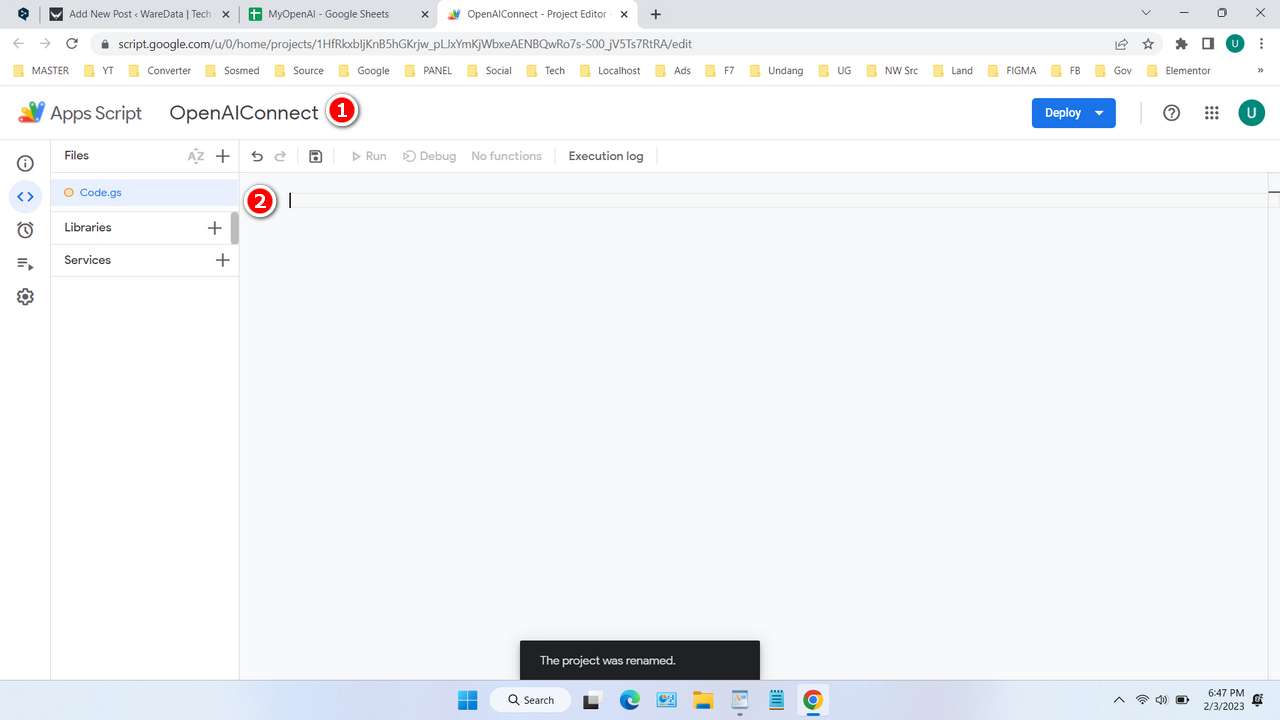Expand the Deploy dropdown arrow
Screen dimensions: 1280x720
tap(1098, 113)
